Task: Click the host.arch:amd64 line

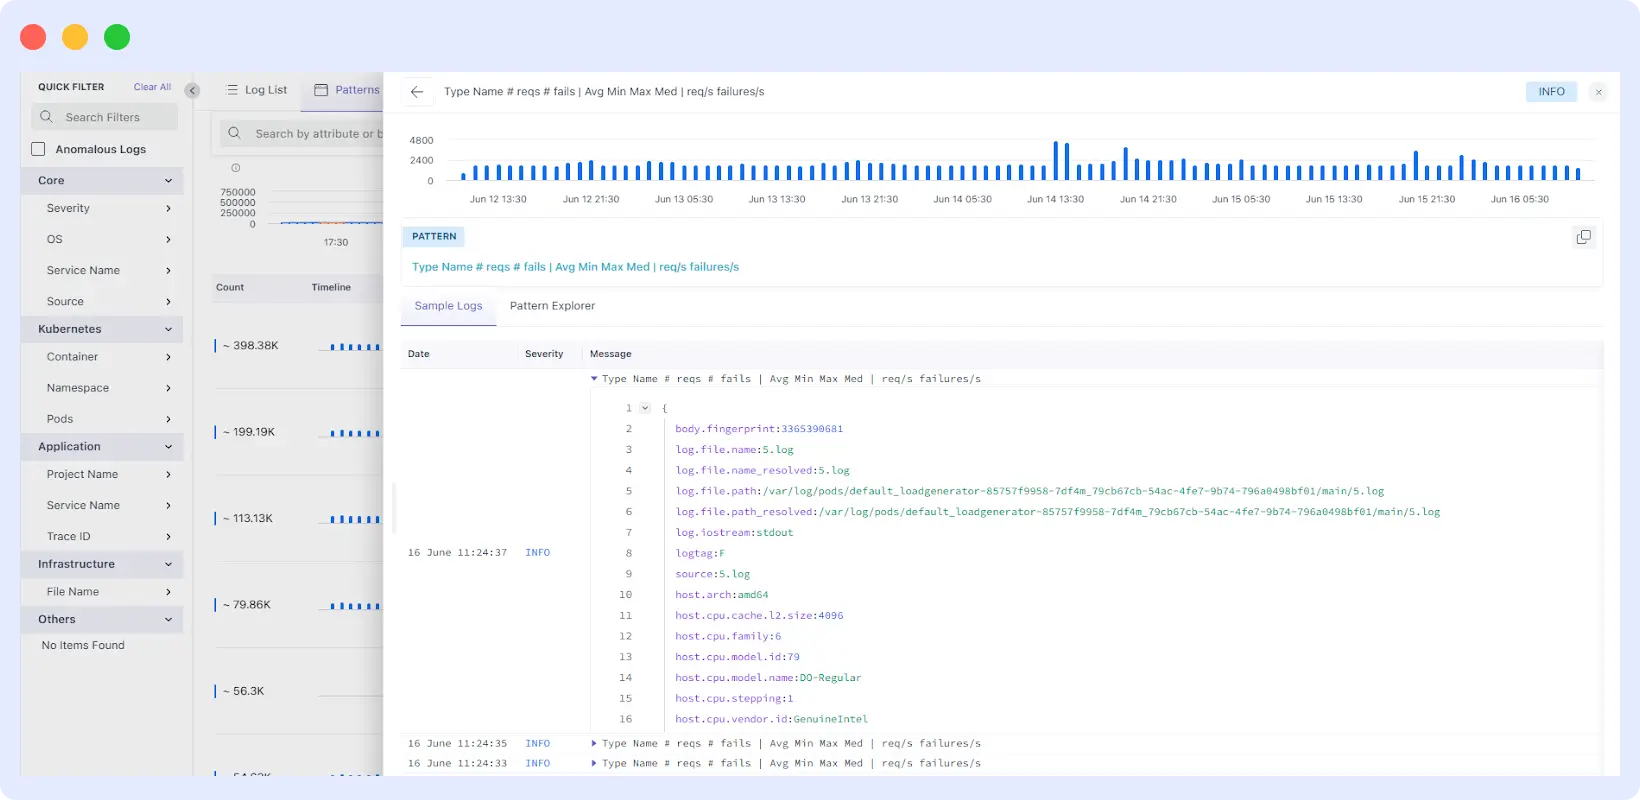Action: (722, 595)
